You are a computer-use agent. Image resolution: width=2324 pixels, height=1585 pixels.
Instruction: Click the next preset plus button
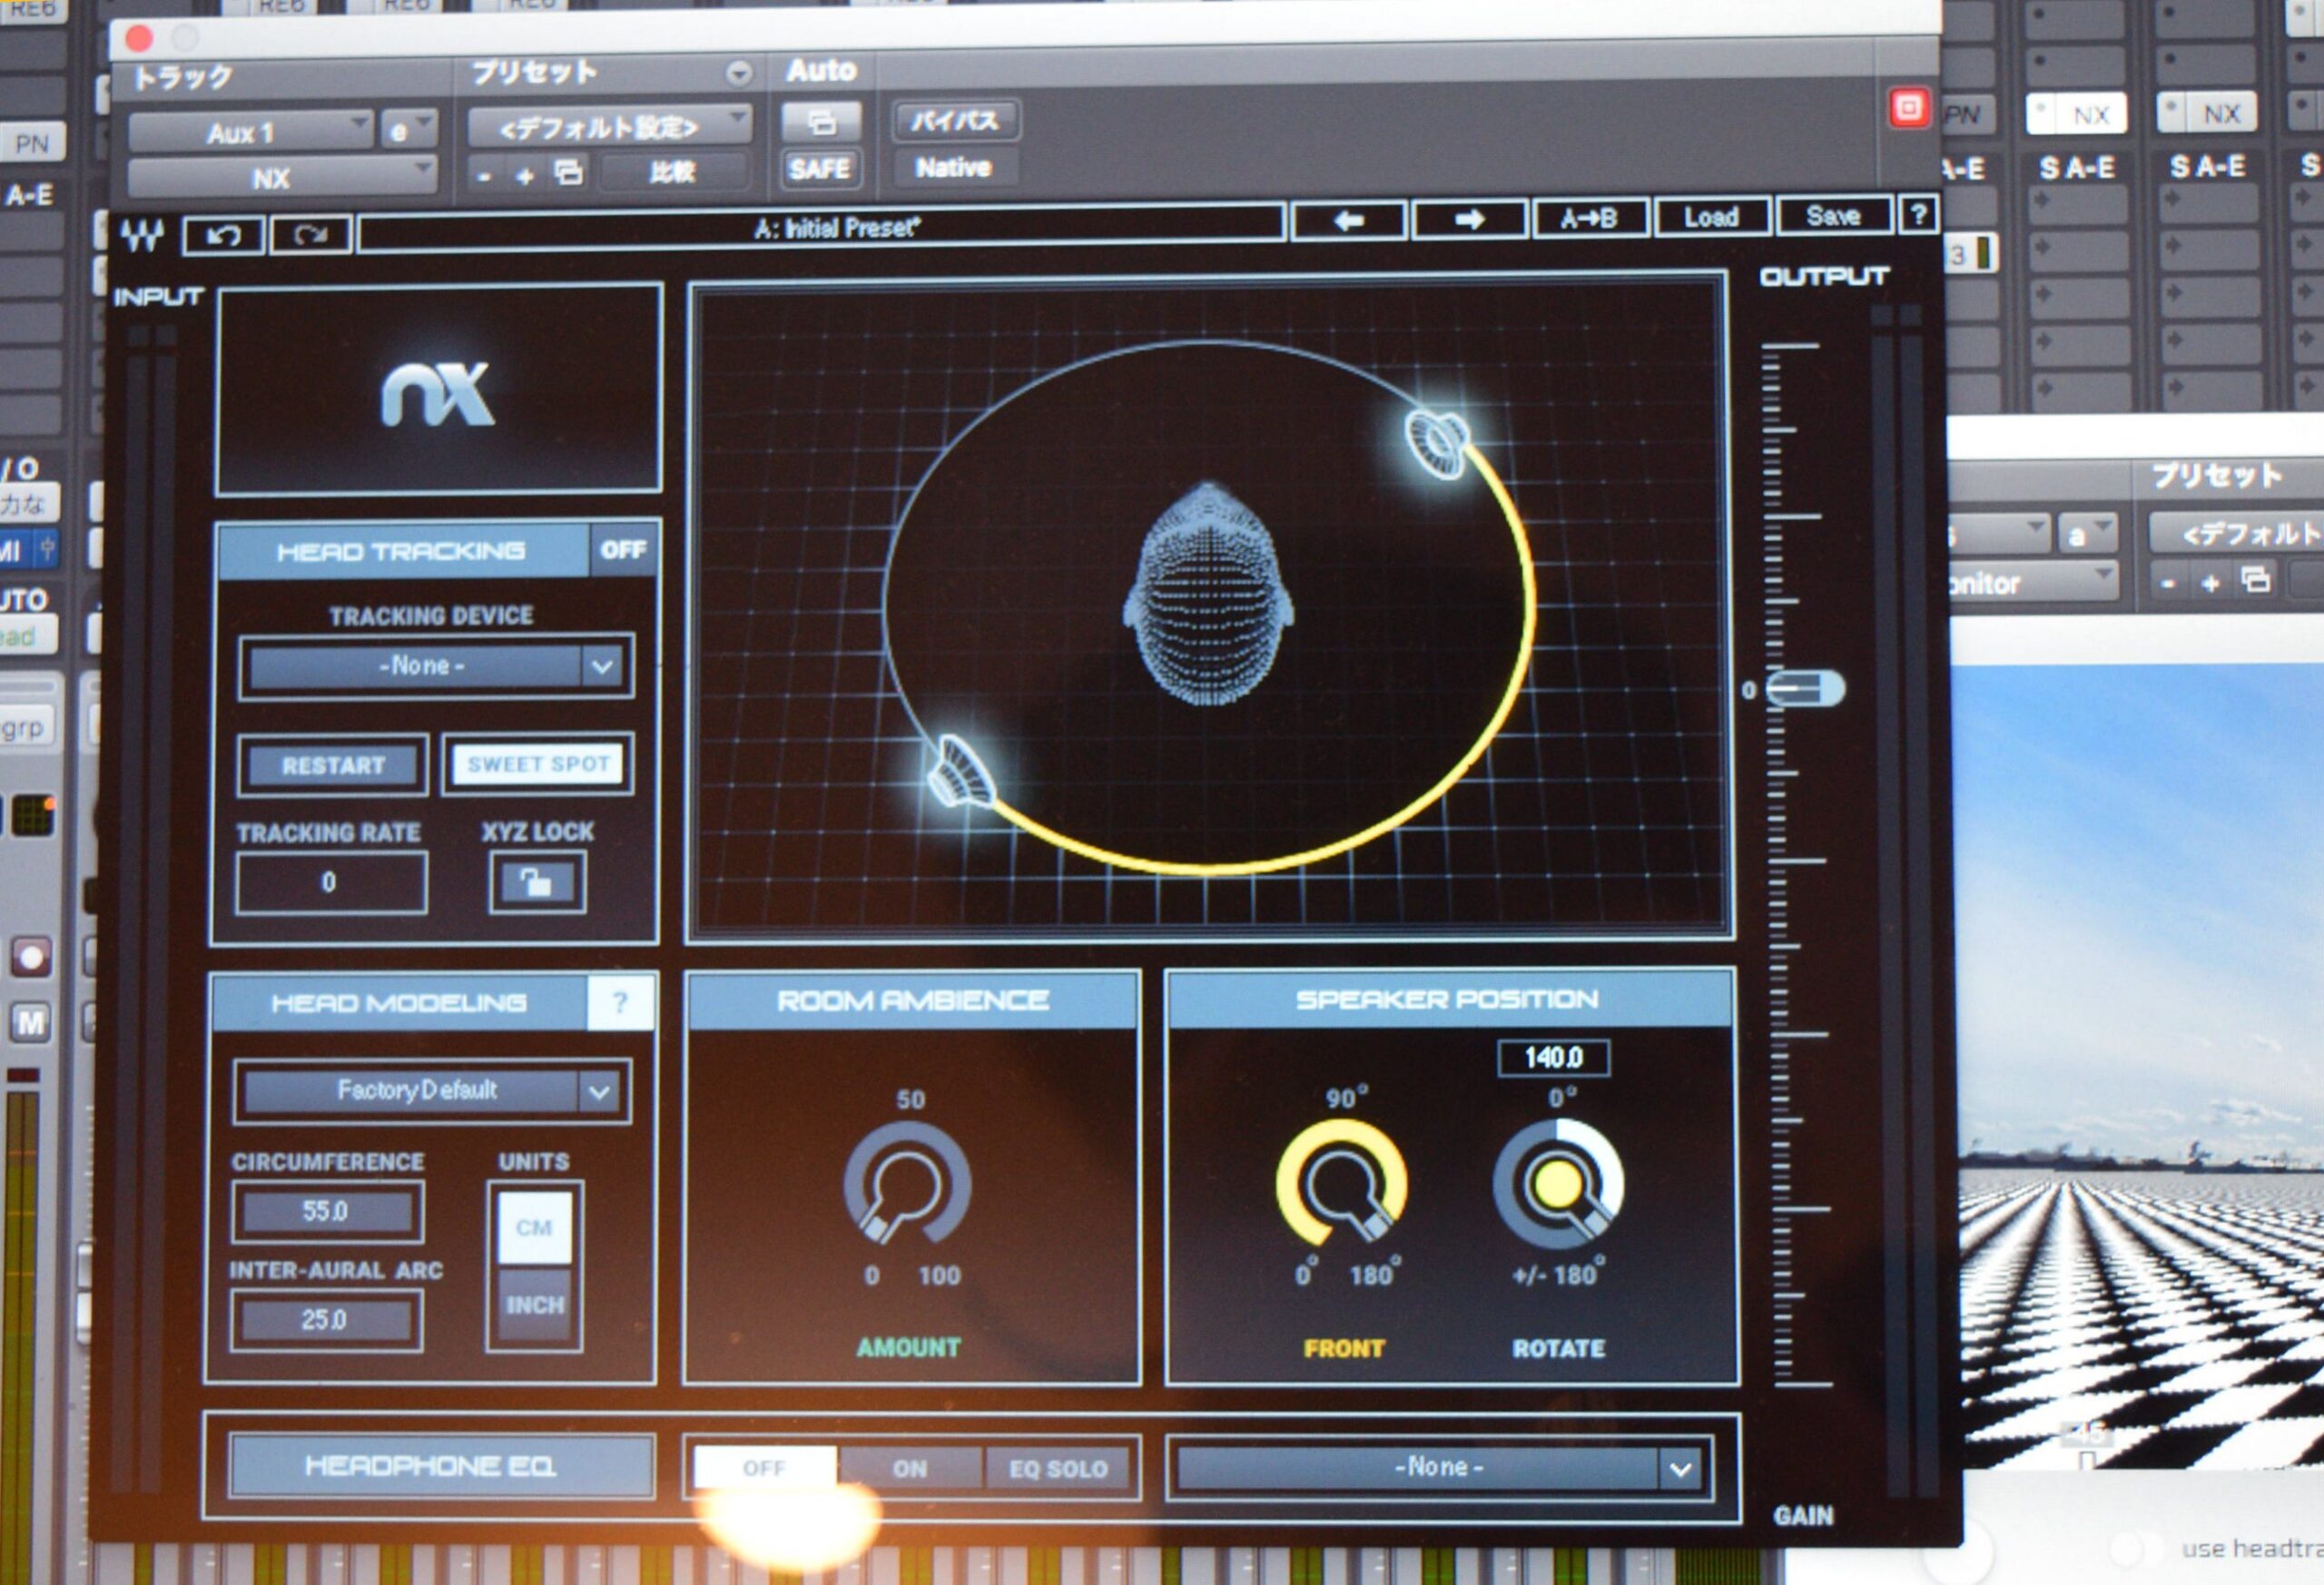pos(526,176)
